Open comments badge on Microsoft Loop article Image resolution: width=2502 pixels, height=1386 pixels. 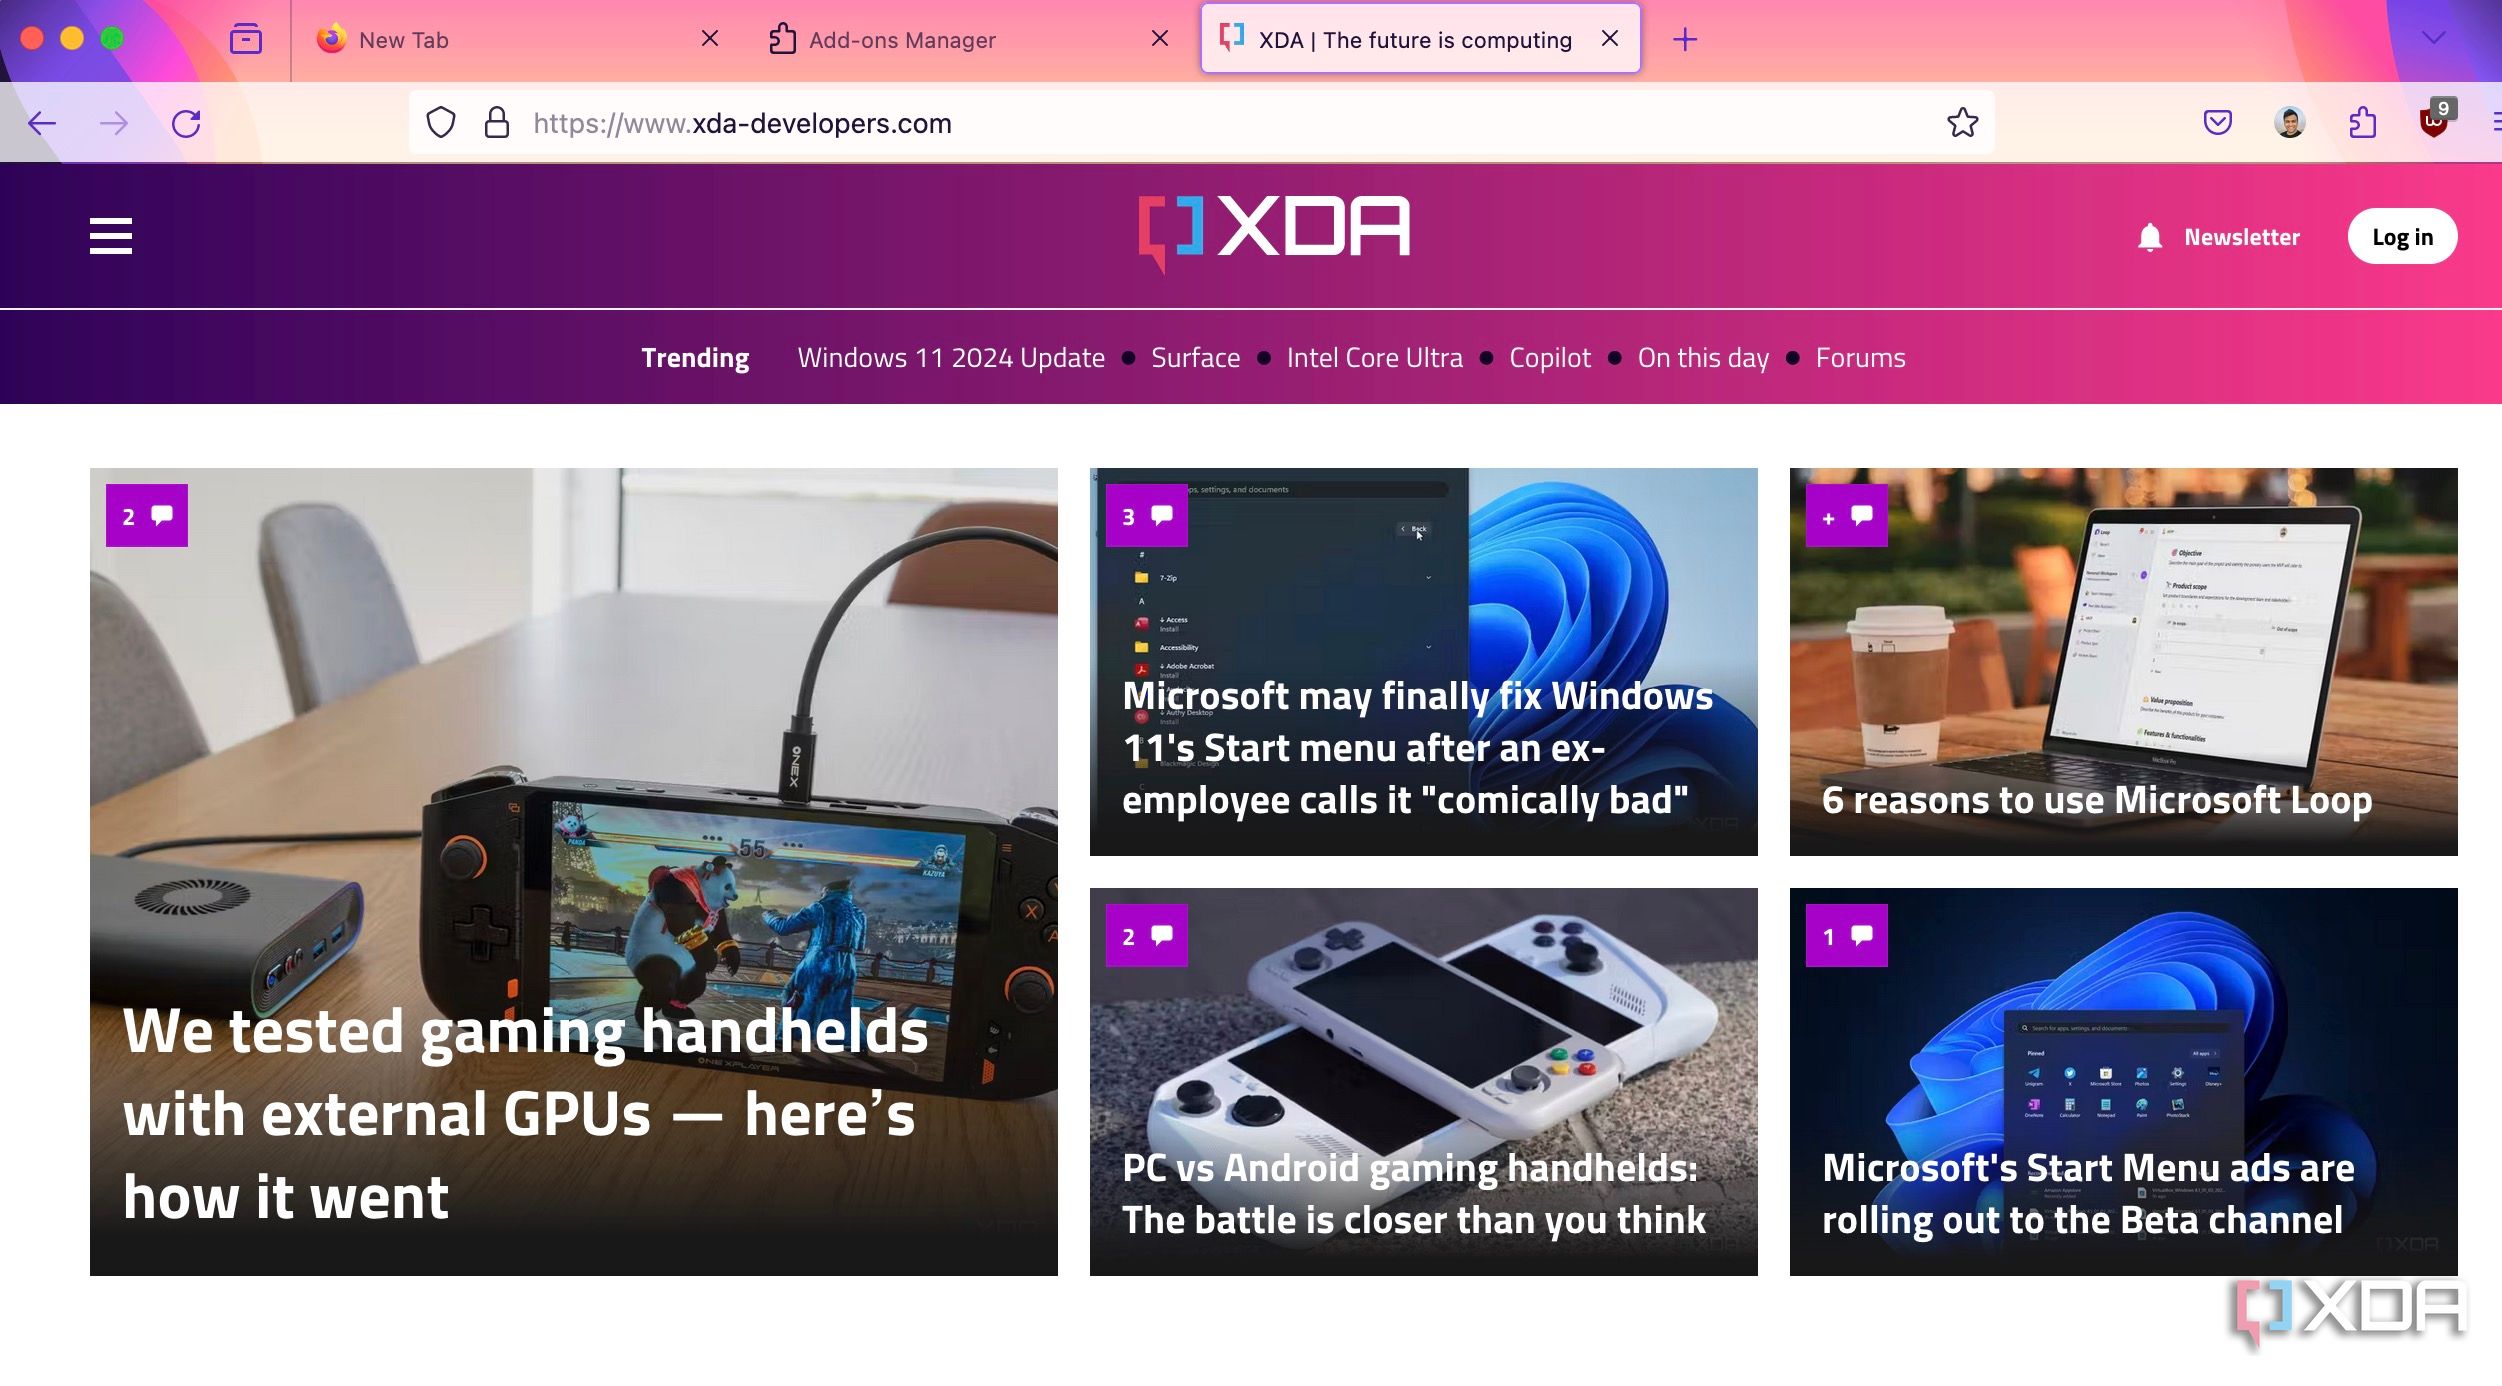point(1847,515)
